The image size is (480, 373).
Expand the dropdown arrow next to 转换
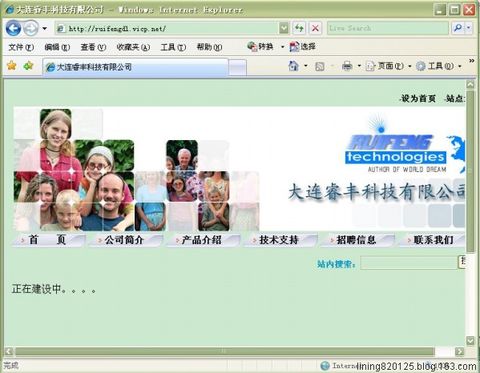click(x=282, y=47)
